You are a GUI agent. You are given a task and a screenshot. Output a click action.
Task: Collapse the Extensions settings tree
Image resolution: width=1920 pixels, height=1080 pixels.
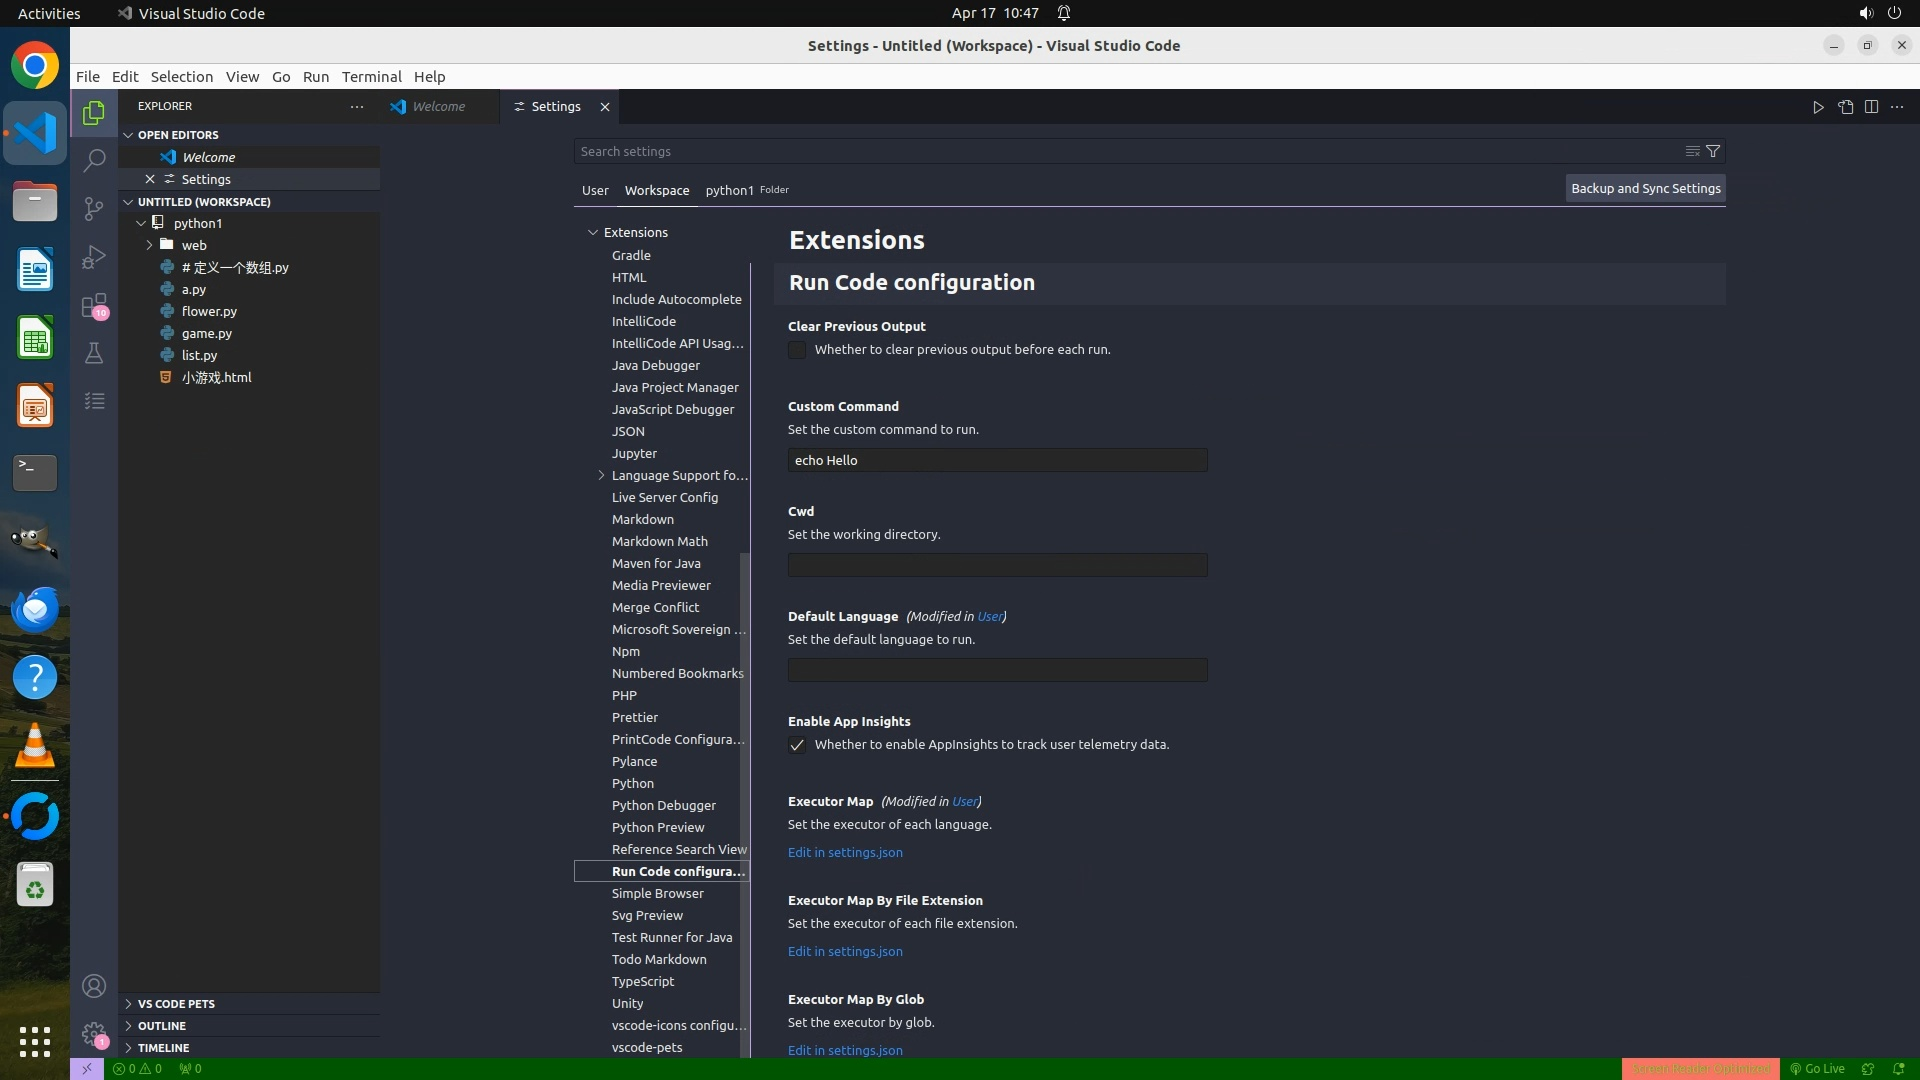pyautogui.click(x=593, y=232)
